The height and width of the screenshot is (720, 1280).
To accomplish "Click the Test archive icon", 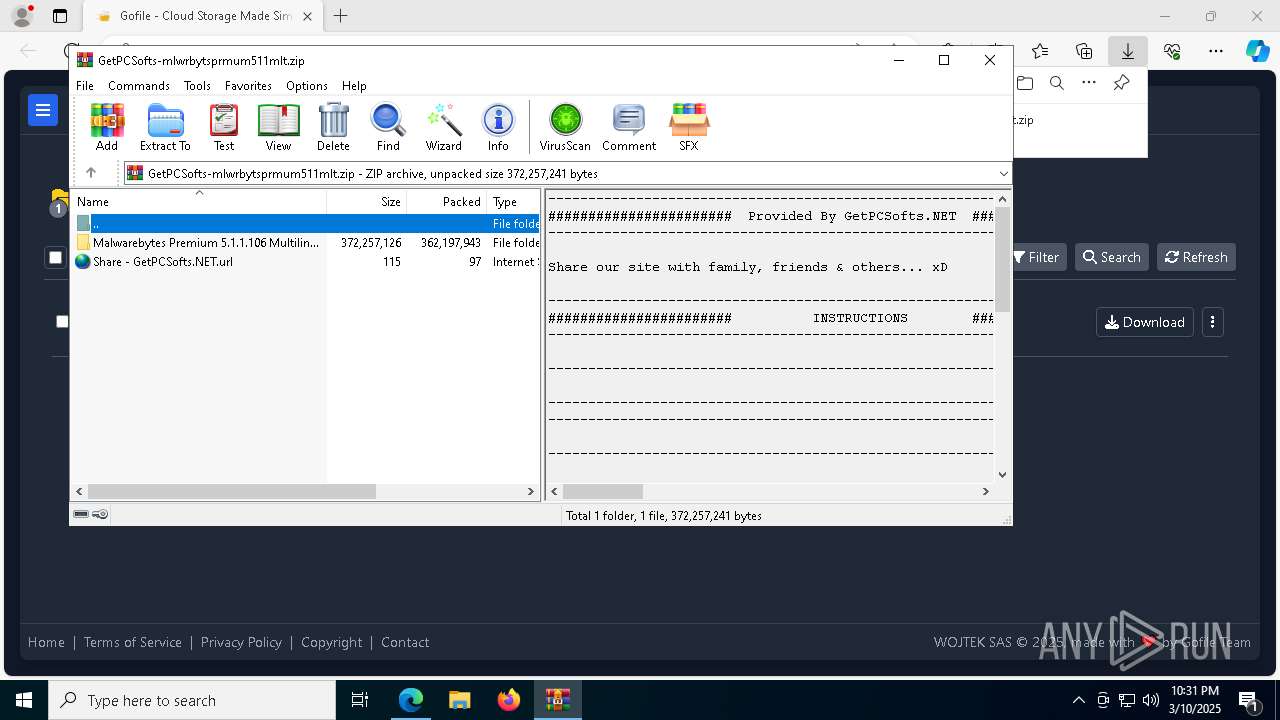I will pyautogui.click(x=224, y=128).
